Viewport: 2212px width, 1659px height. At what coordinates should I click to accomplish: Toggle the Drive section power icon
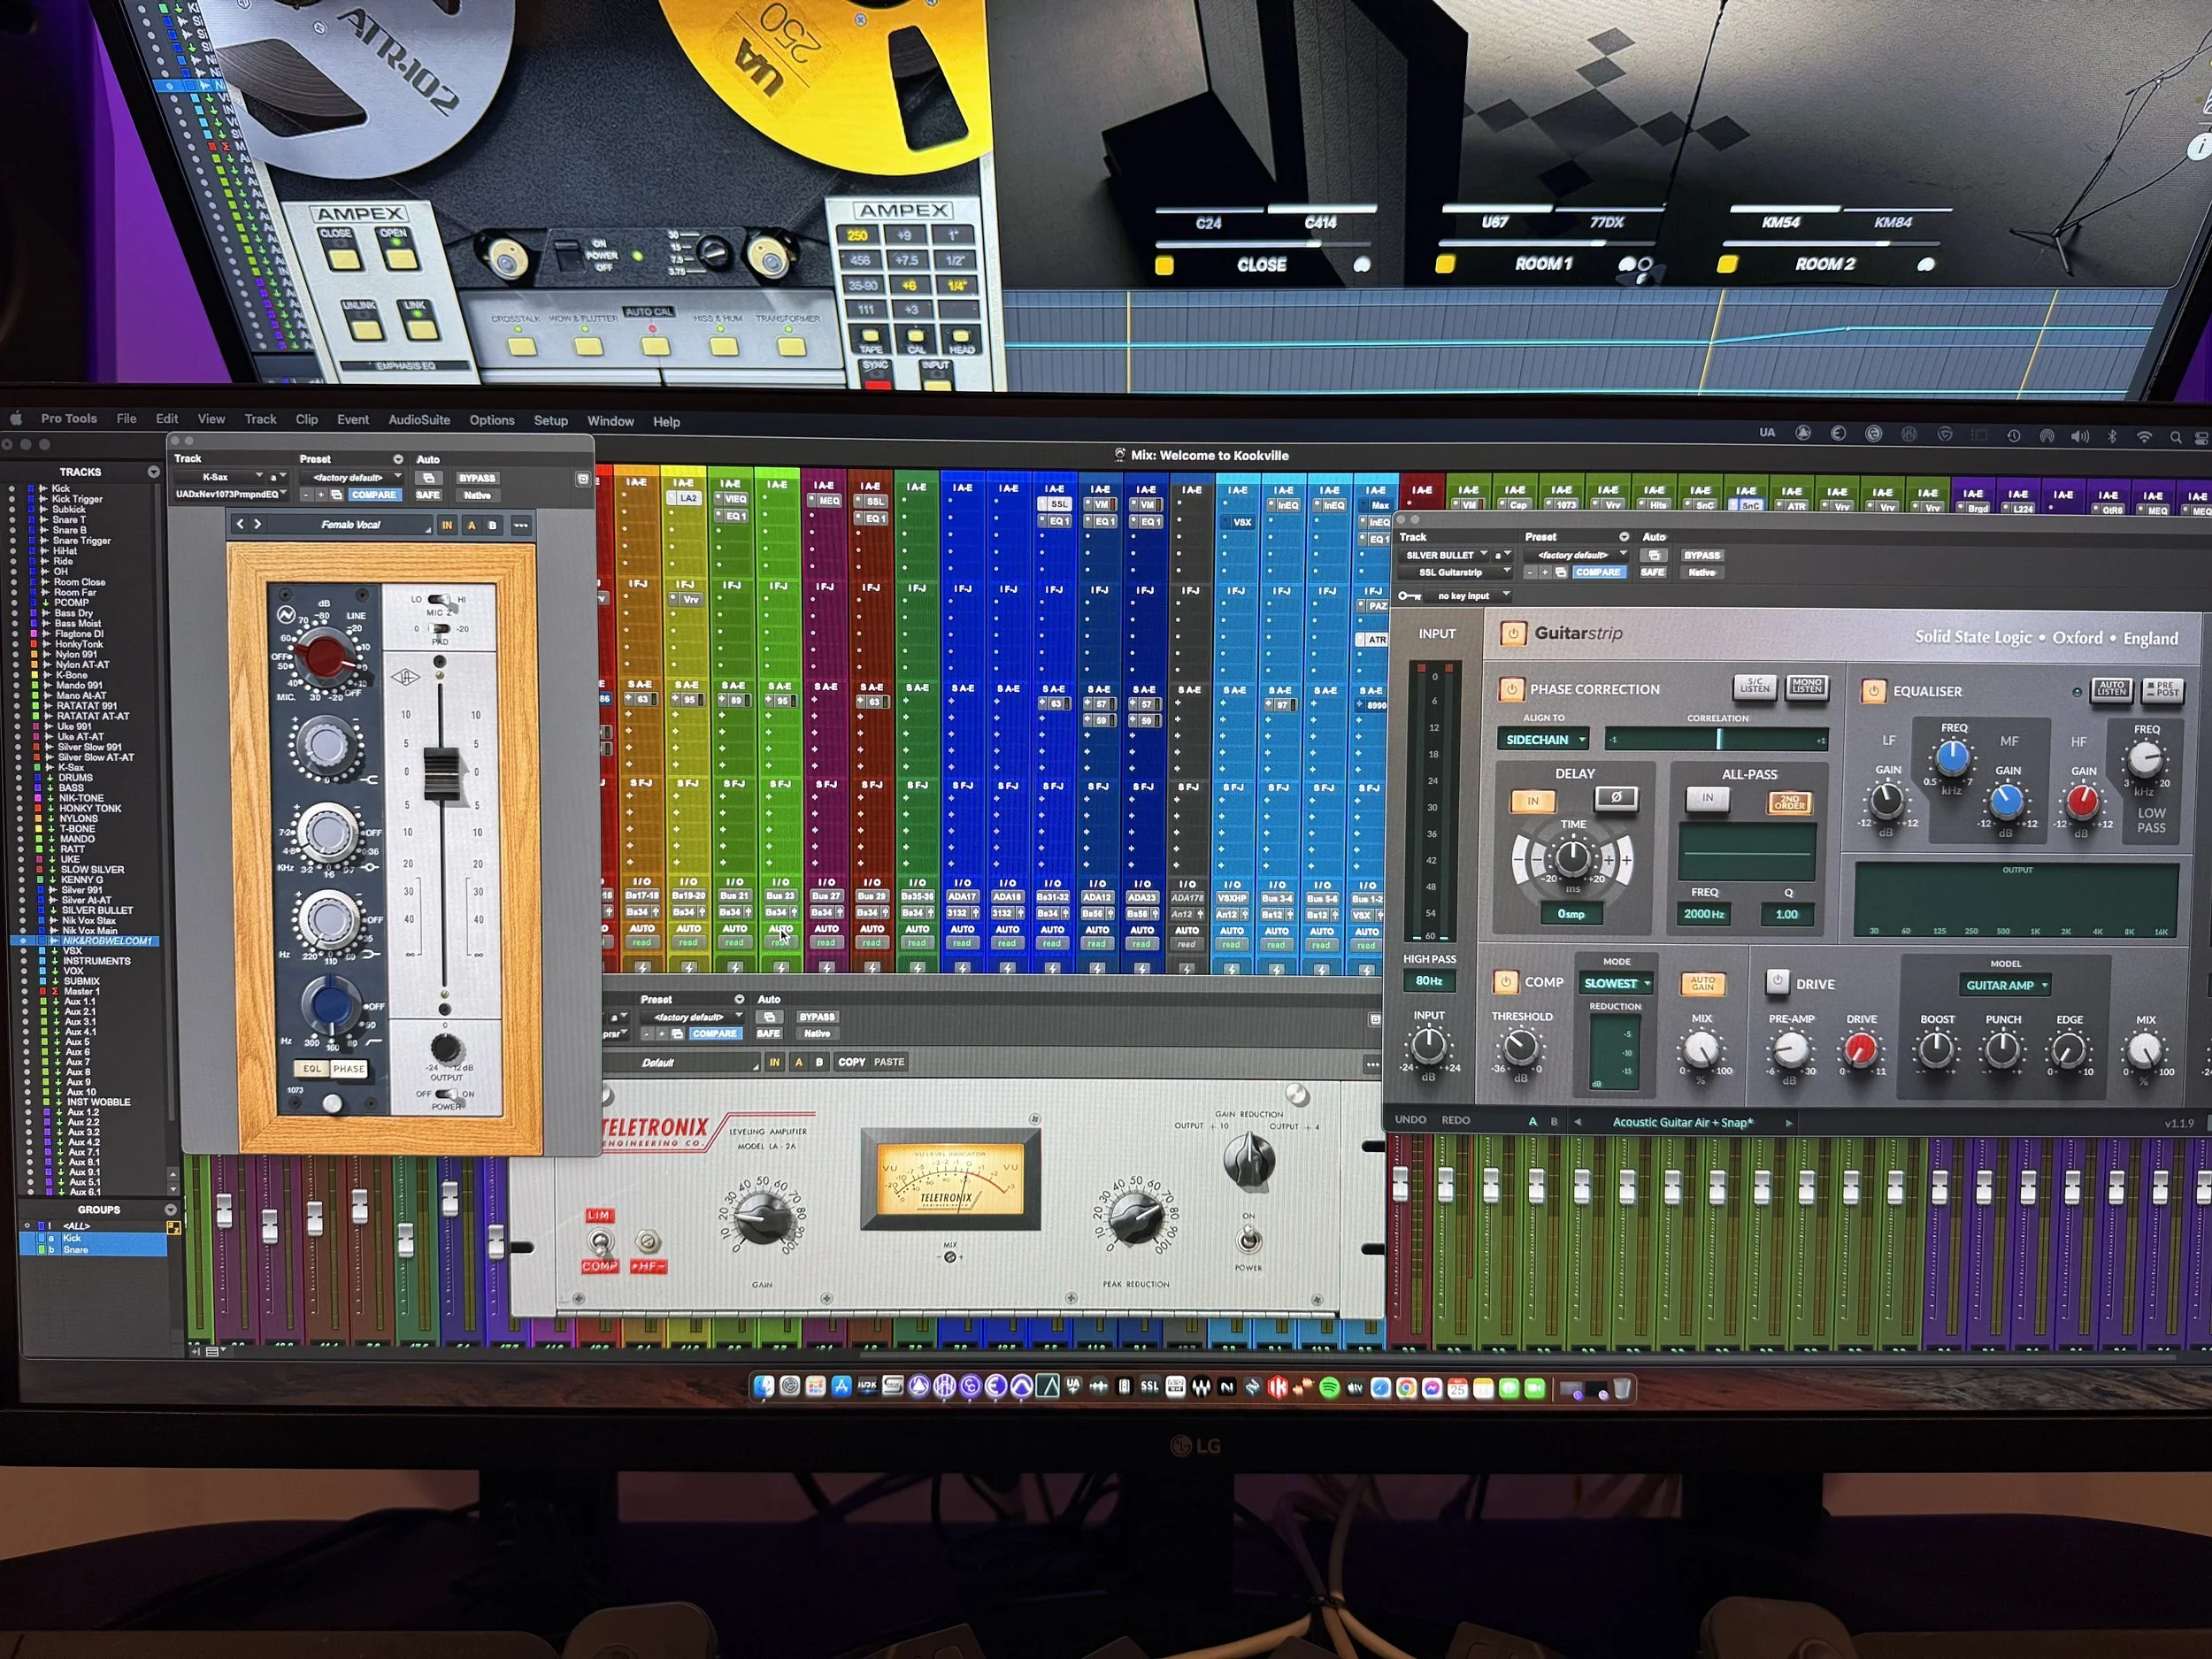click(x=1777, y=982)
